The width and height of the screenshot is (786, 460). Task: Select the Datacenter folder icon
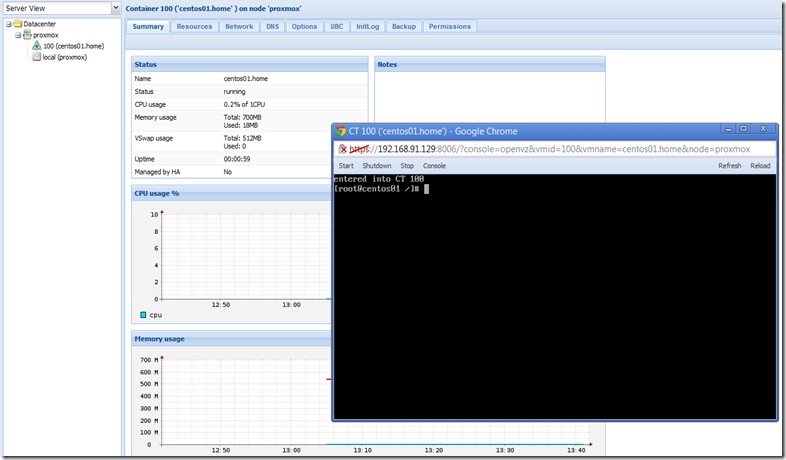click(18, 24)
